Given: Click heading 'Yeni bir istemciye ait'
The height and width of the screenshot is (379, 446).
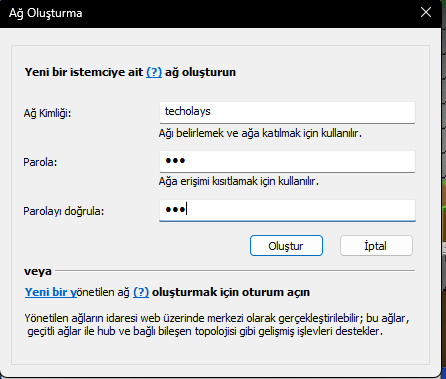Looking at the screenshot, I should click(x=84, y=72).
